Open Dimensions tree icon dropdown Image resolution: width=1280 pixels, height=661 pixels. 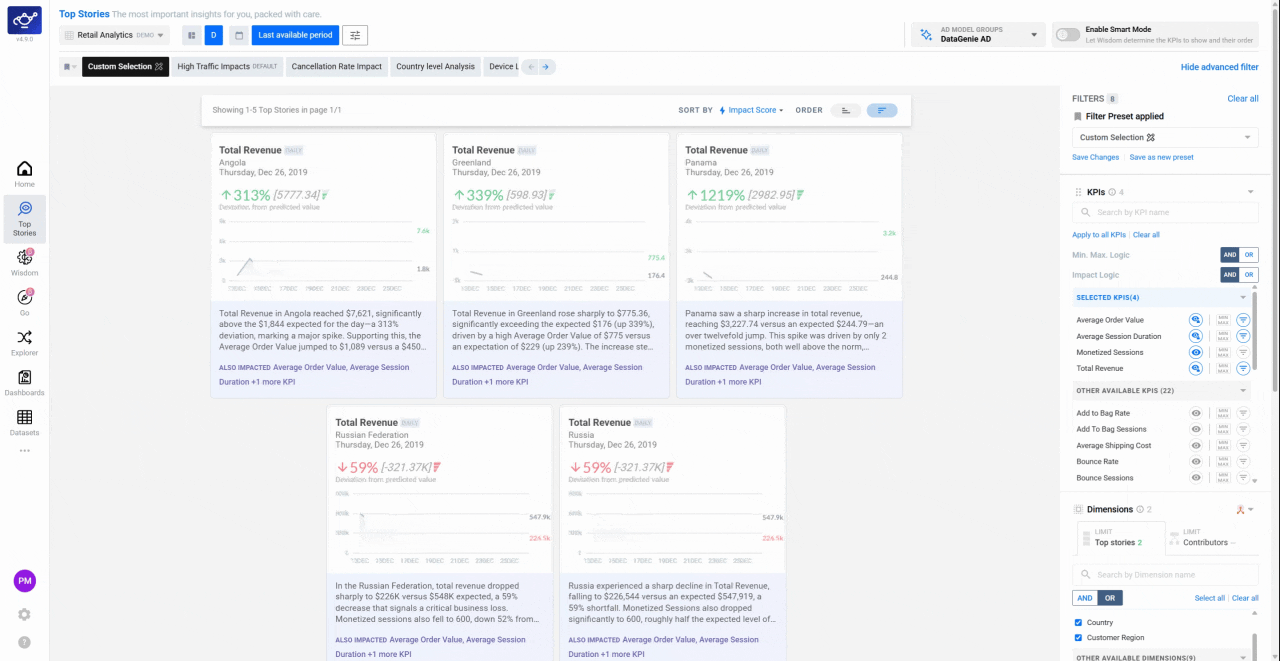tap(1245, 509)
